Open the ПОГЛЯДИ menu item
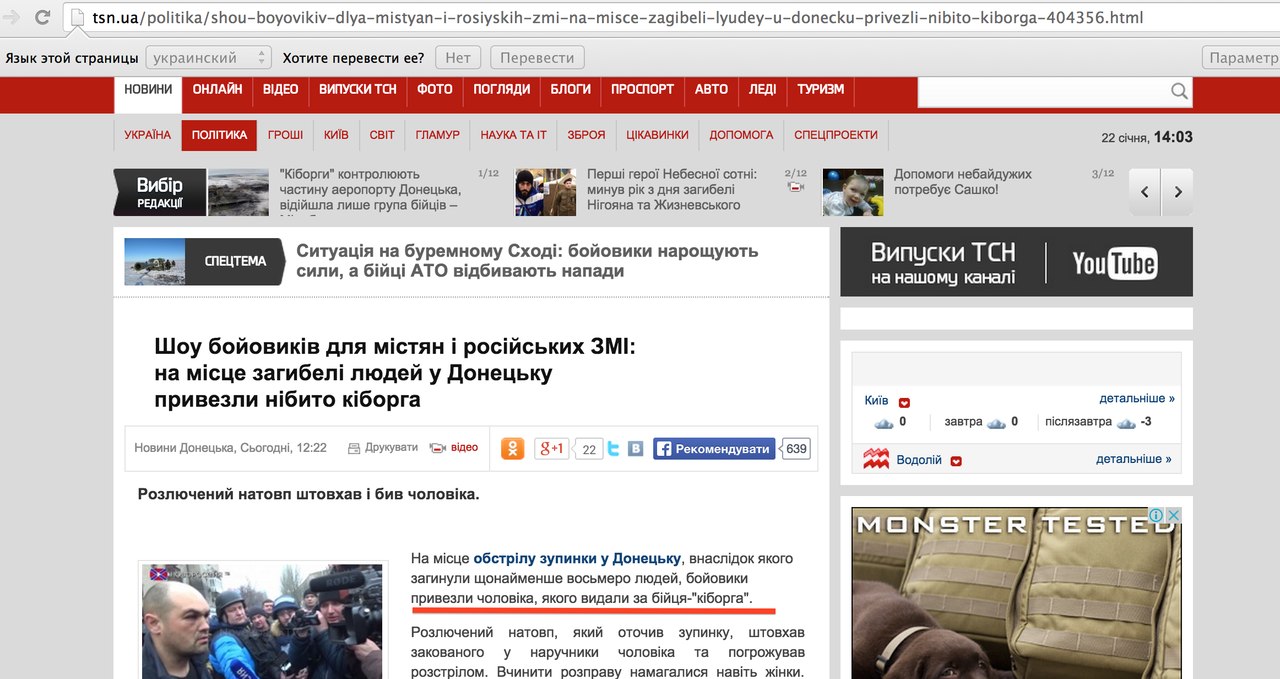1280x679 pixels. [501, 89]
